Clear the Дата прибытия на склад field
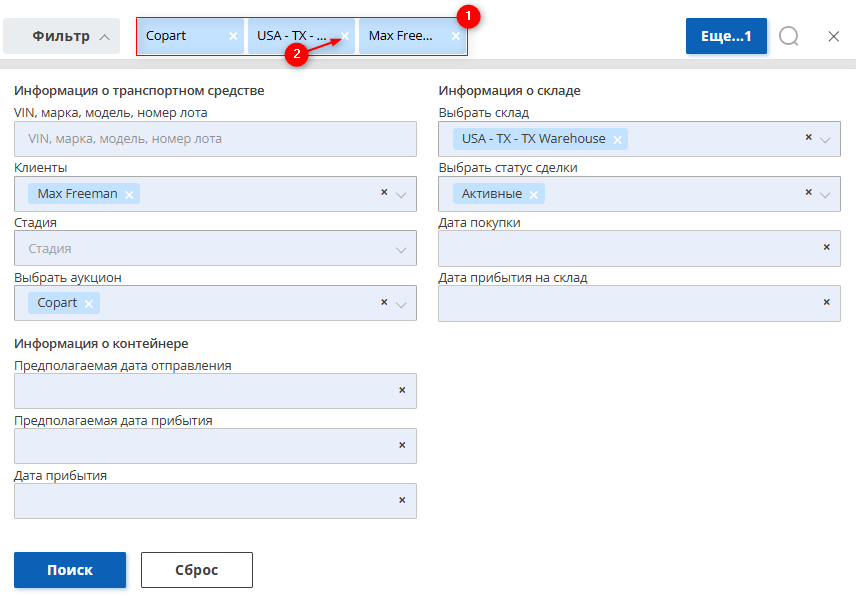The width and height of the screenshot is (856, 597). 827,302
